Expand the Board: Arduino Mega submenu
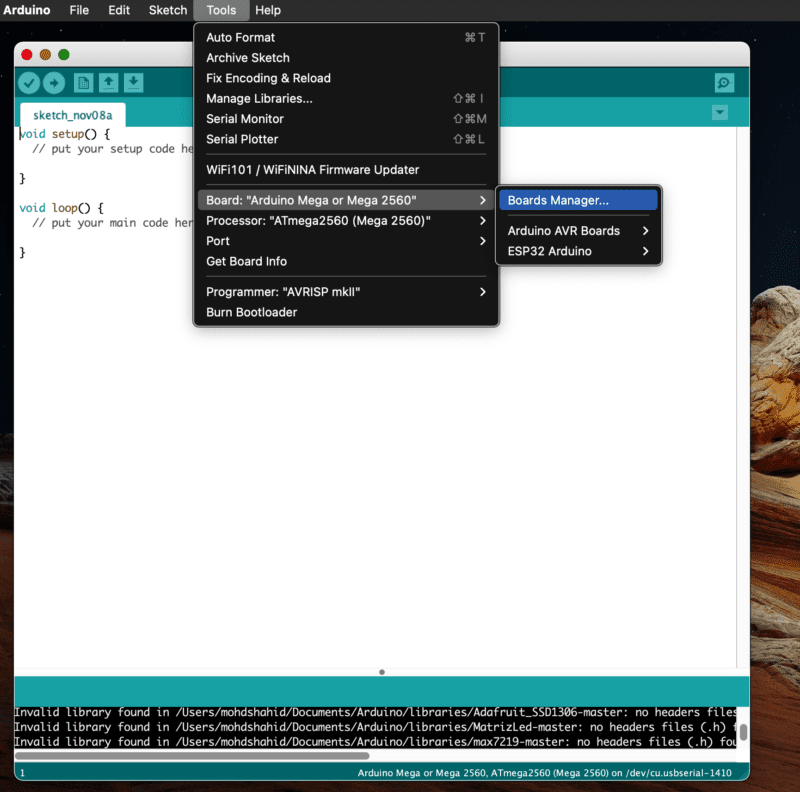The image size is (800, 792). (x=346, y=200)
